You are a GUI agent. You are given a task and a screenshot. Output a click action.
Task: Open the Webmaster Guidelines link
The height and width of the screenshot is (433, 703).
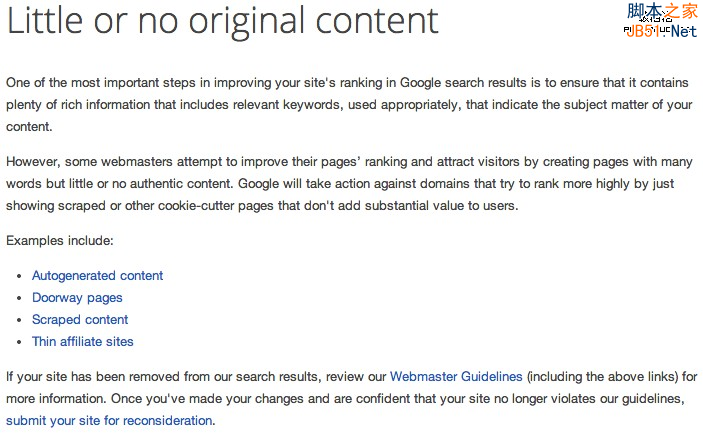click(456, 376)
